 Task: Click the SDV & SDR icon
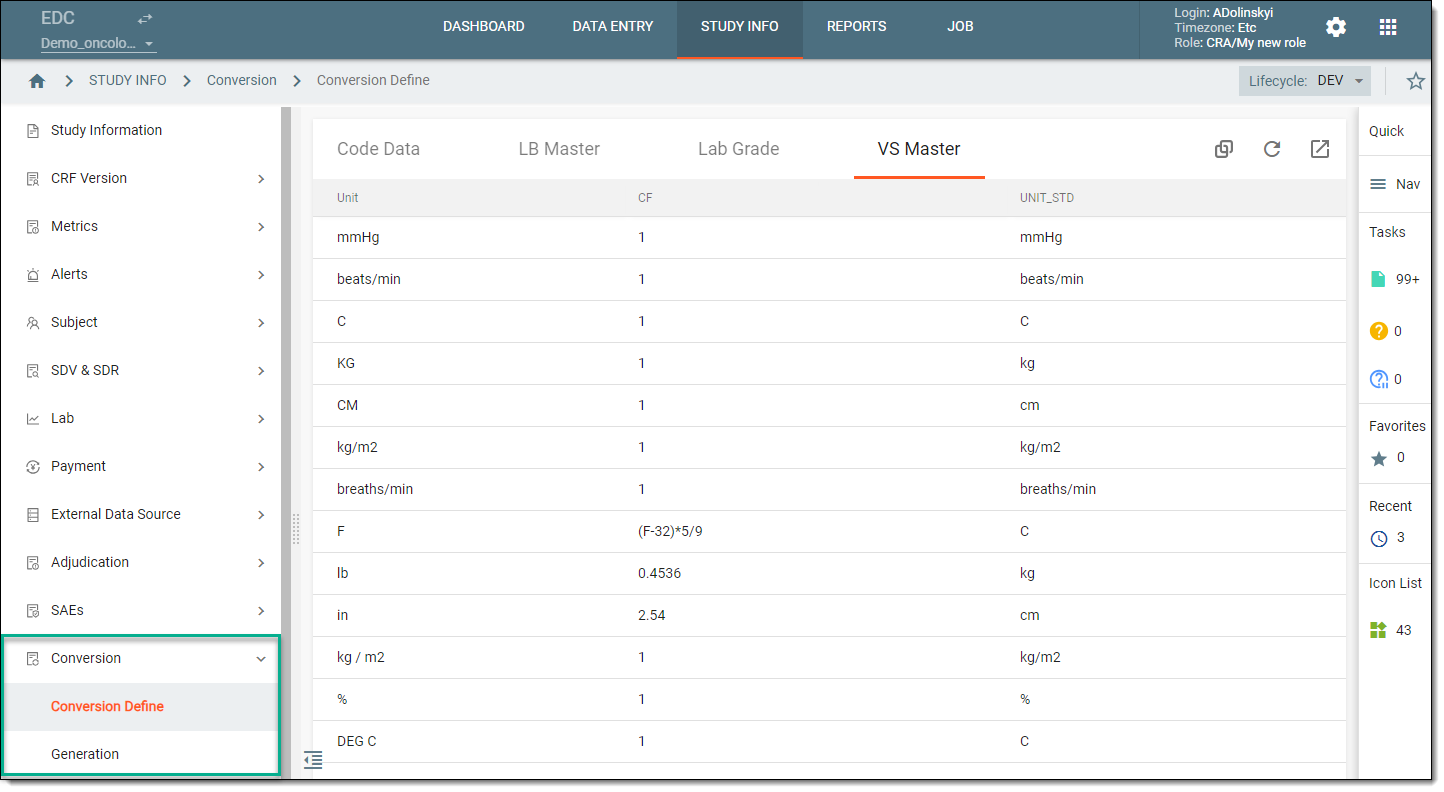[33, 371]
